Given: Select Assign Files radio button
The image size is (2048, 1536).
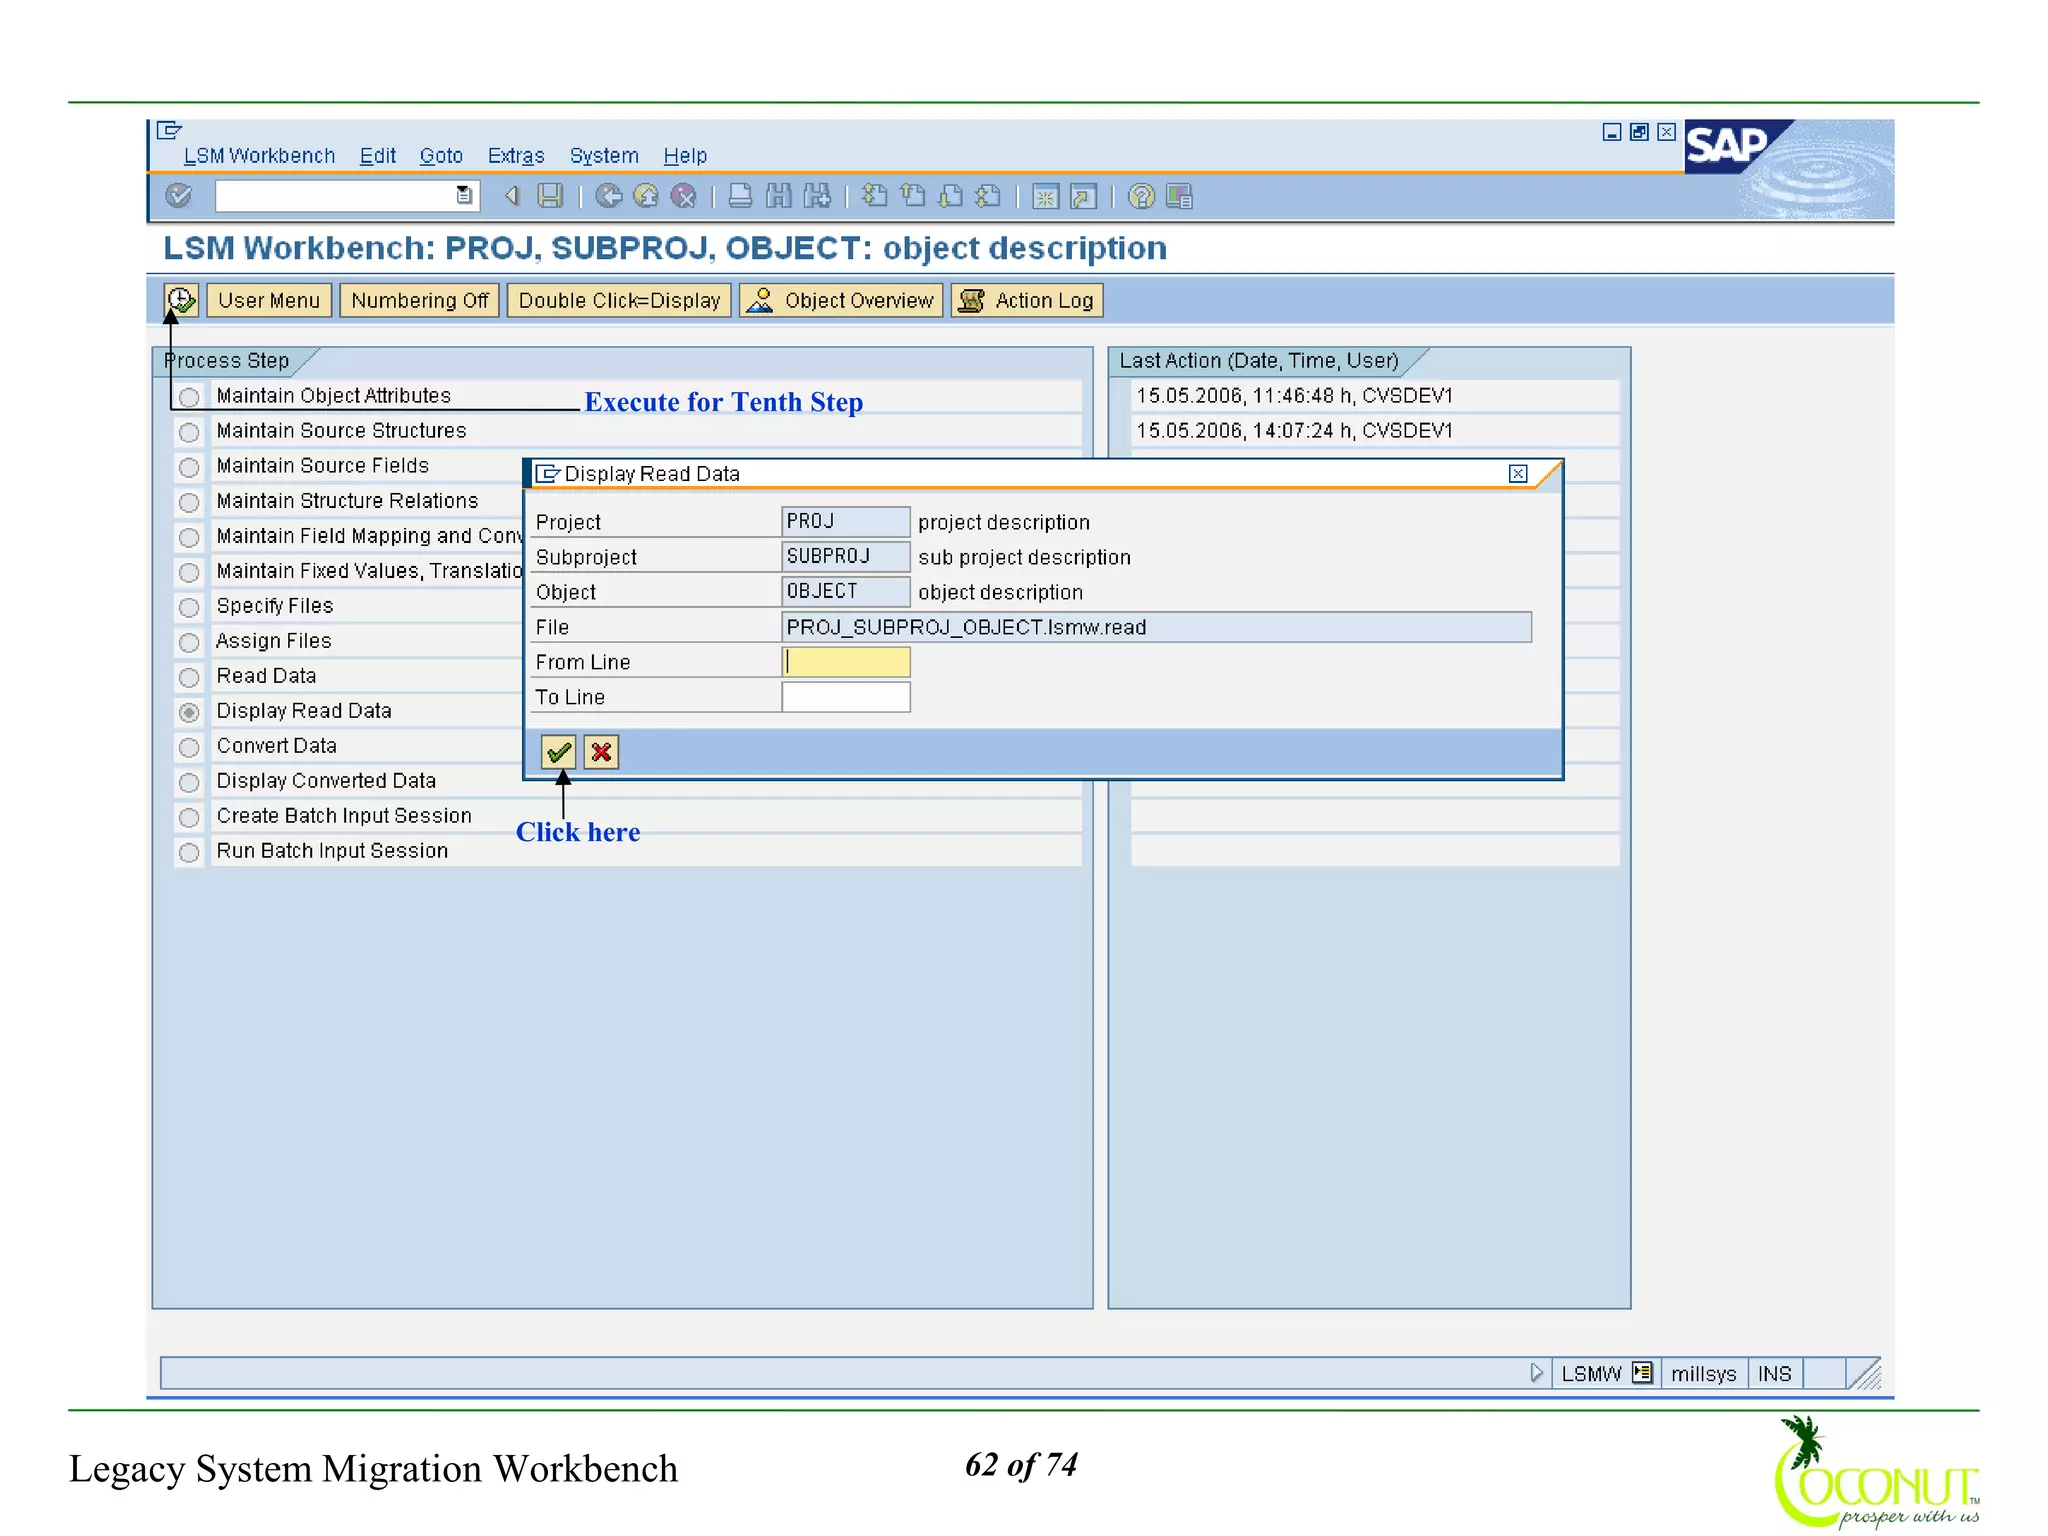Looking at the screenshot, I should (189, 642).
